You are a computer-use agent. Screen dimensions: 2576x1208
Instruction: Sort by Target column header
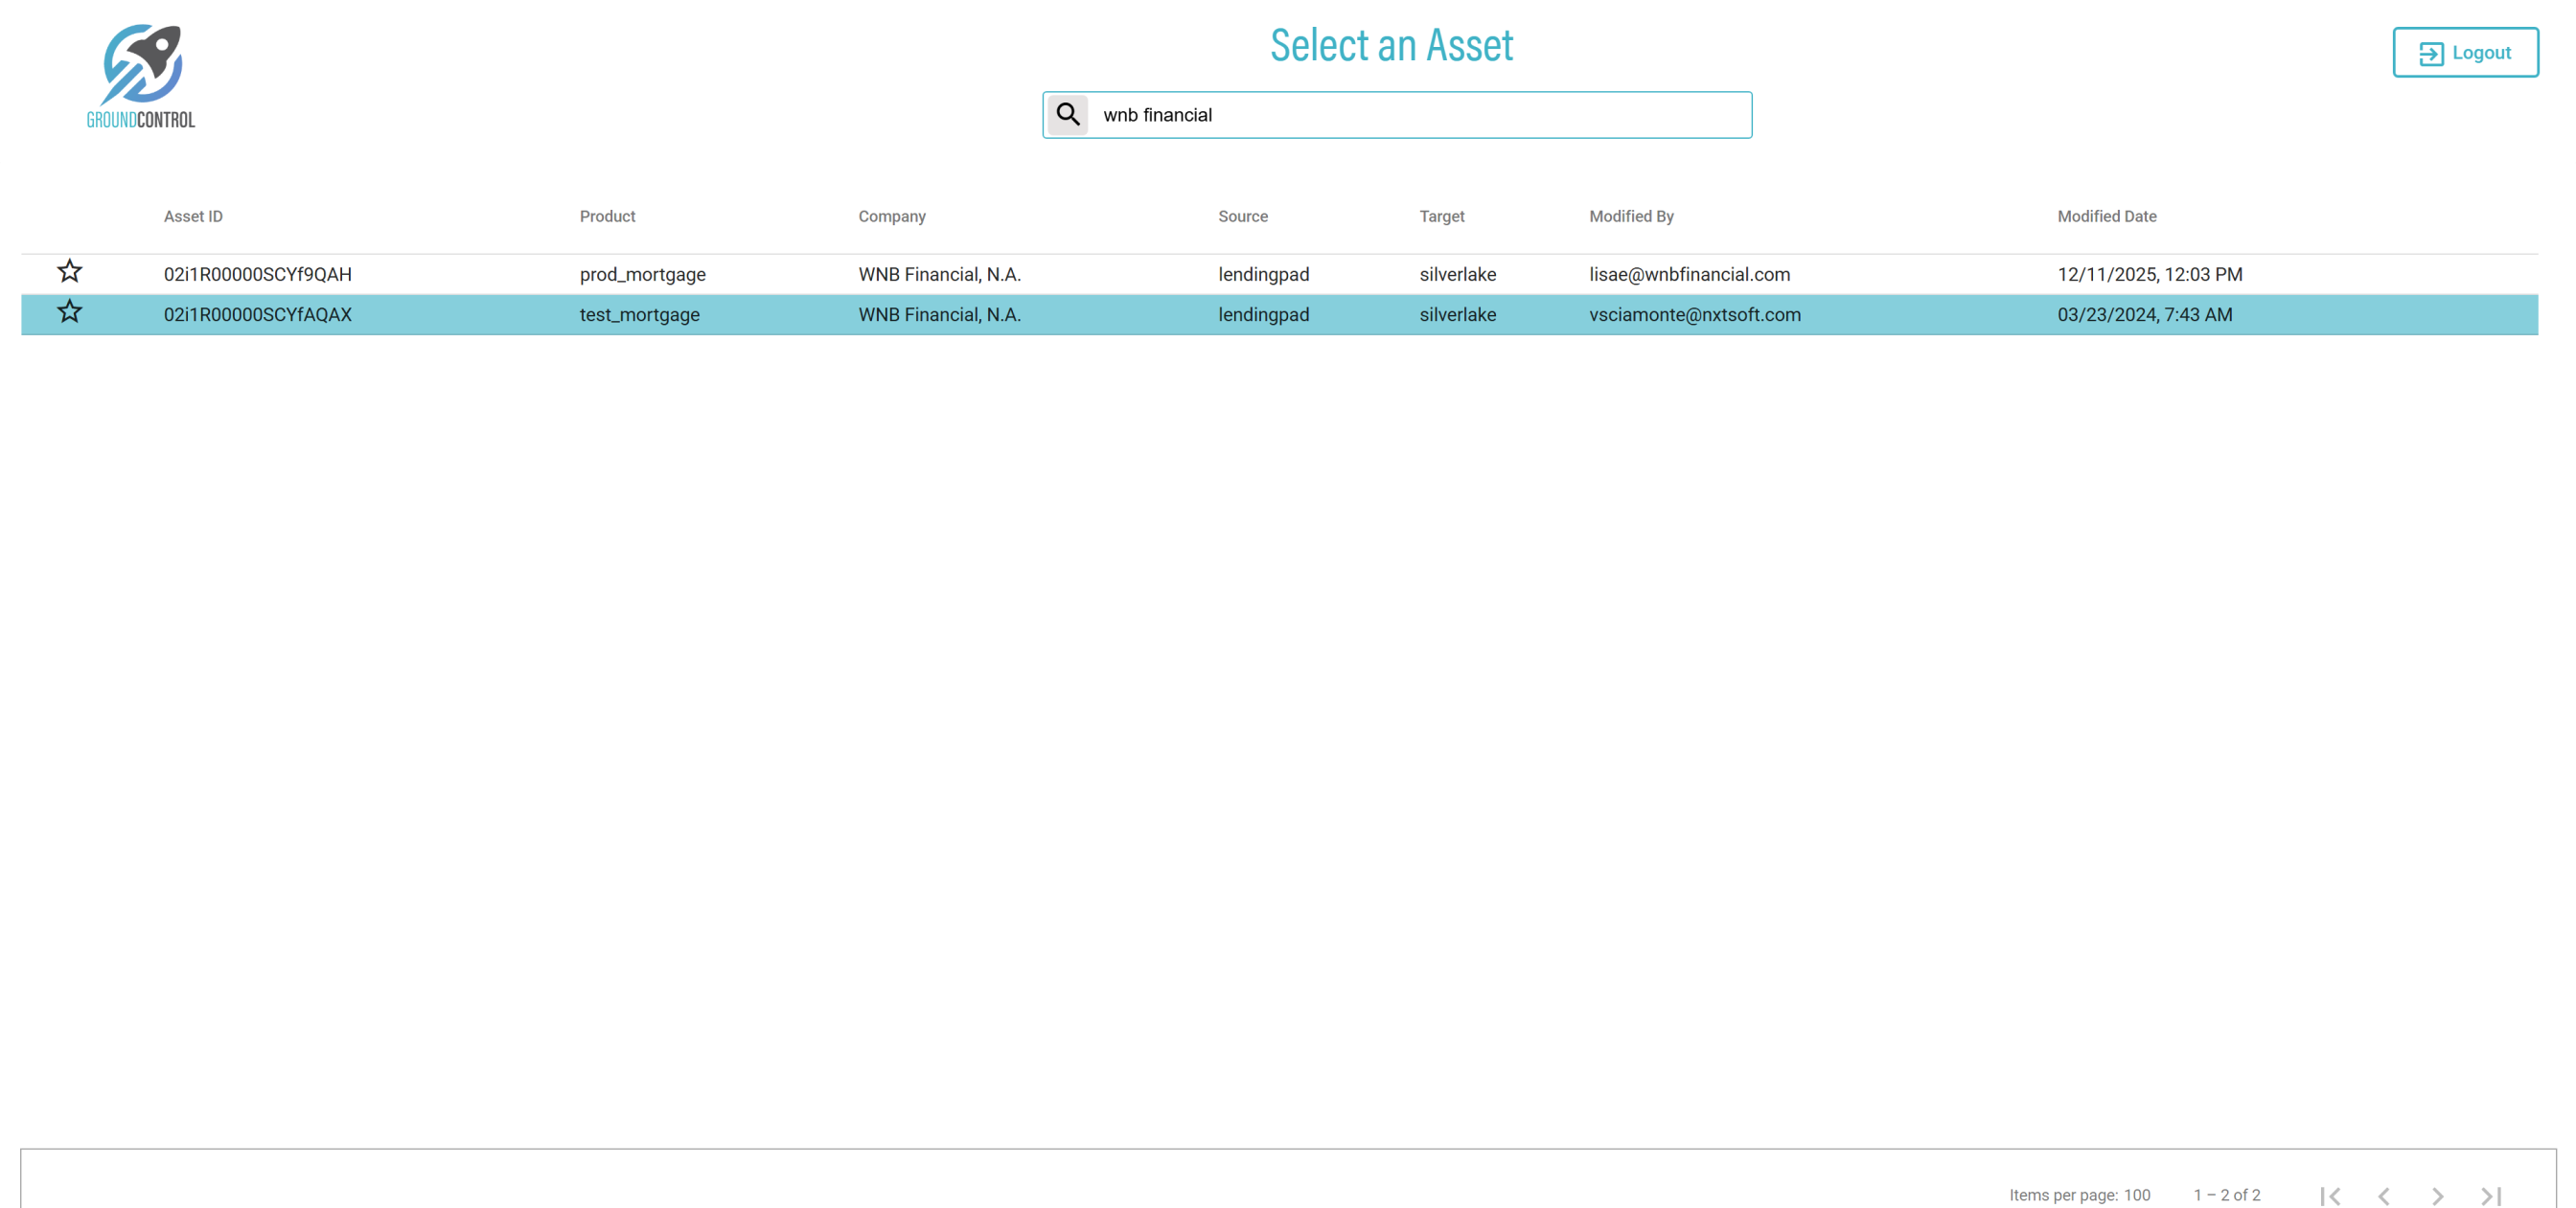click(x=1441, y=216)
